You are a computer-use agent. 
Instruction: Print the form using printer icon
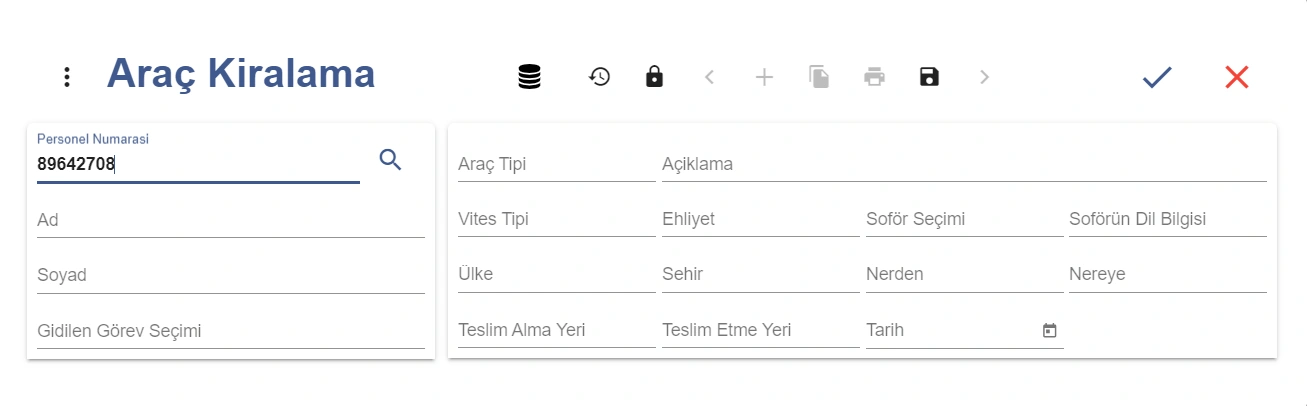coord(874,77)
